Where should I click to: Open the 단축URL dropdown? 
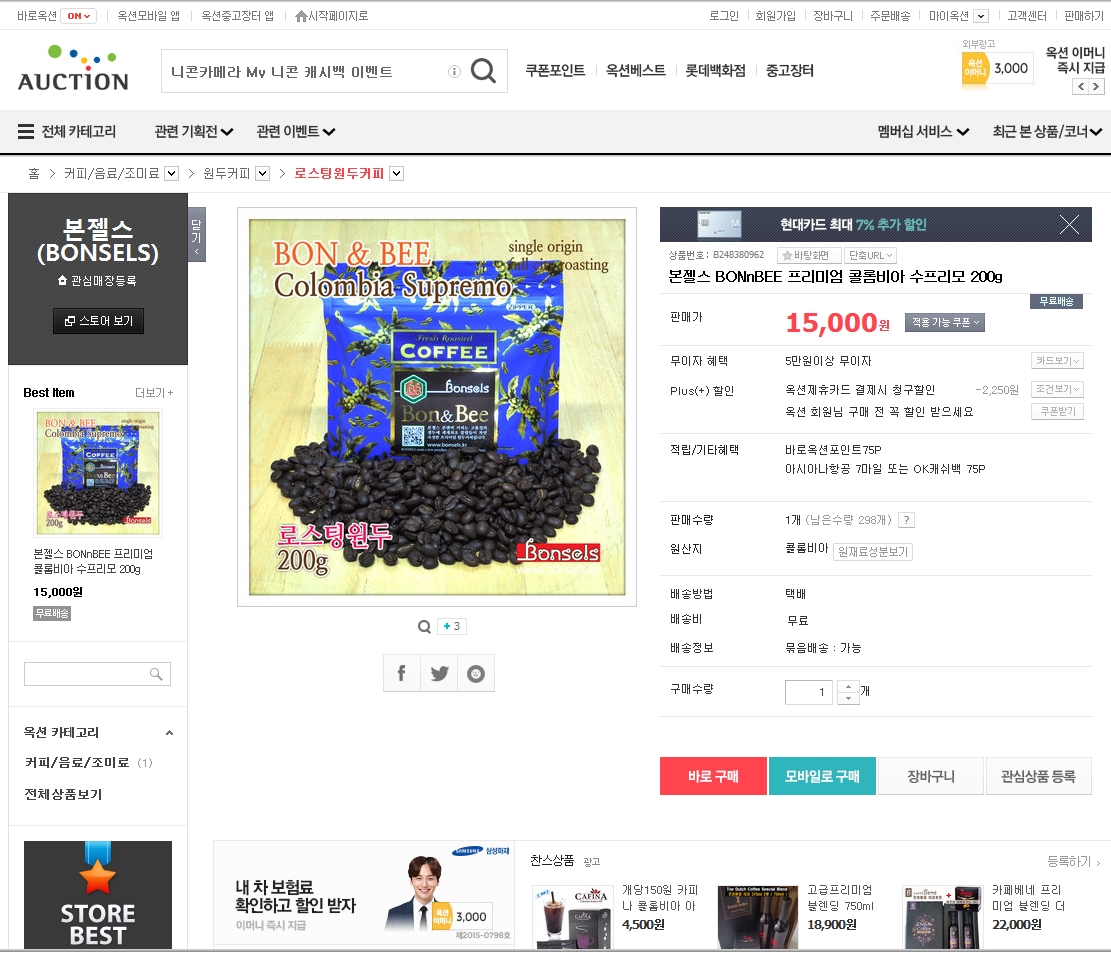tap(870, 255)
